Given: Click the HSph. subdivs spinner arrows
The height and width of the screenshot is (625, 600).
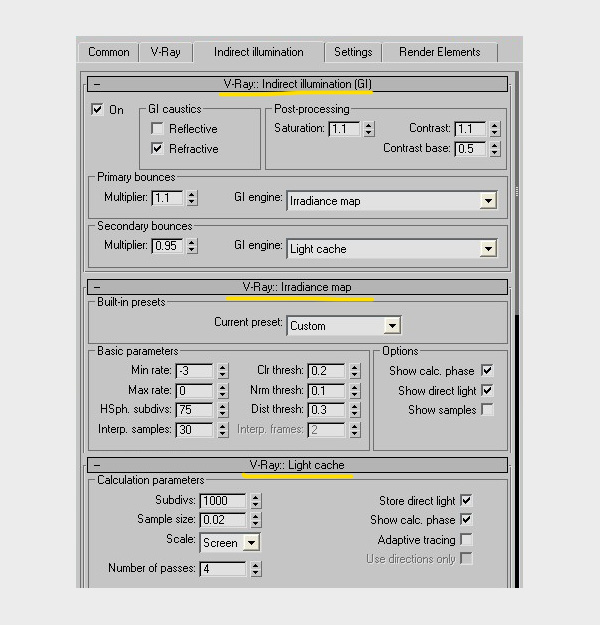Looking at the screenshot, I should click(222, 410).
